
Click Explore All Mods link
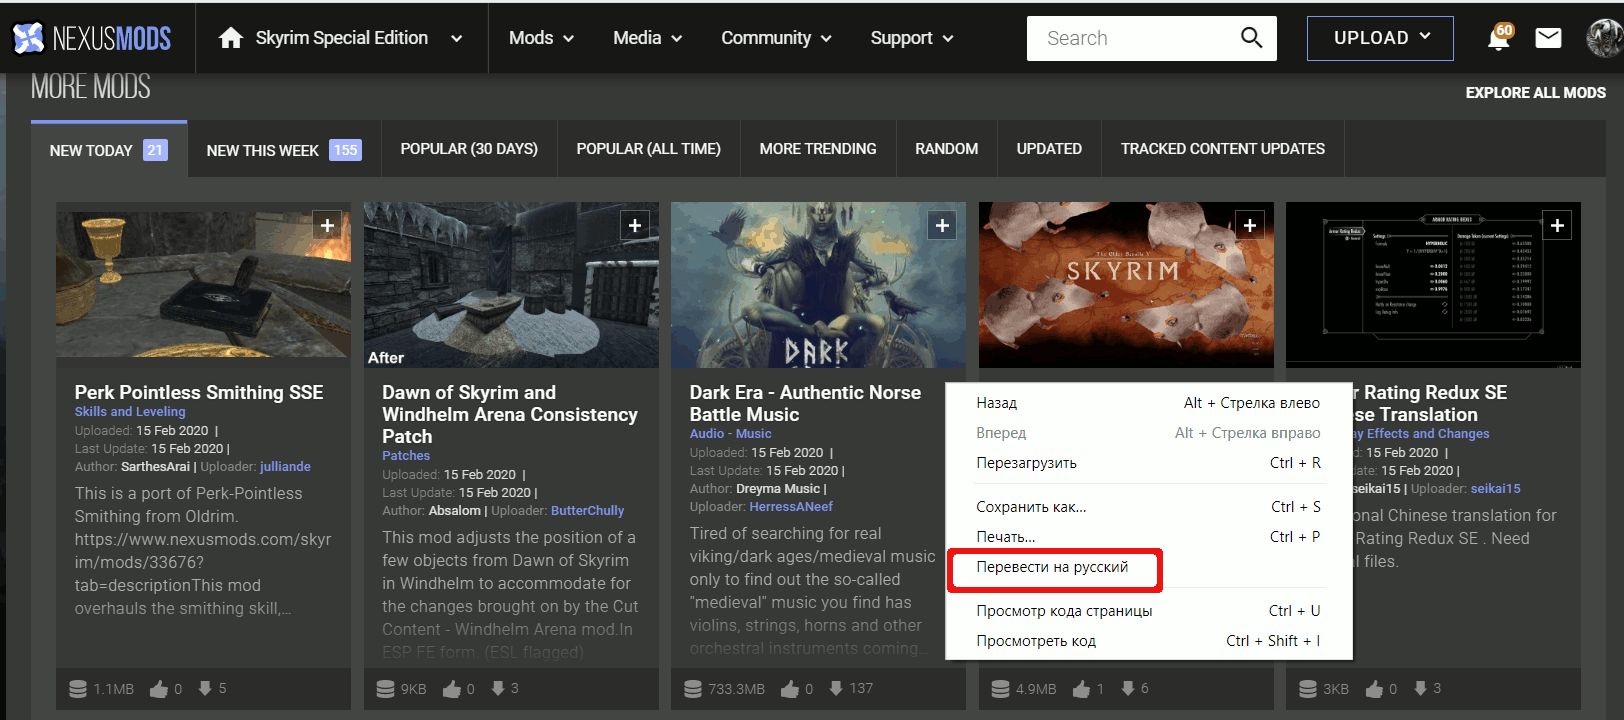click(x=1535, y=93)
